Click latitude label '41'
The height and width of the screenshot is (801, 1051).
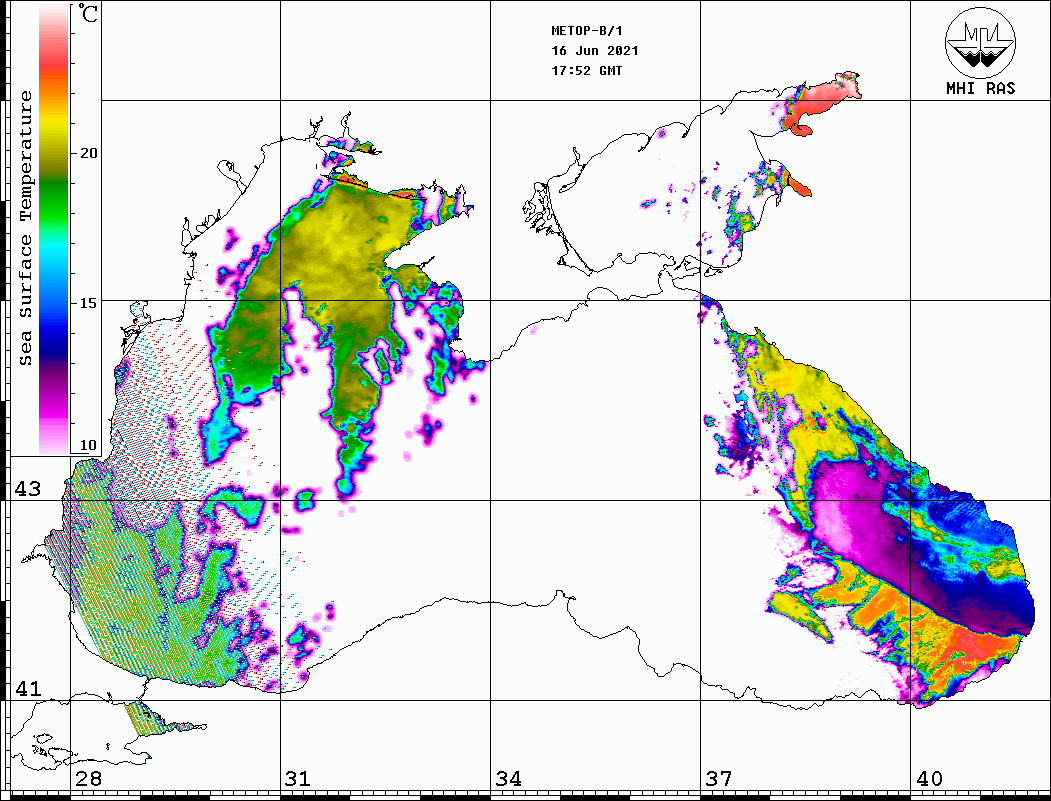[28, 689]
